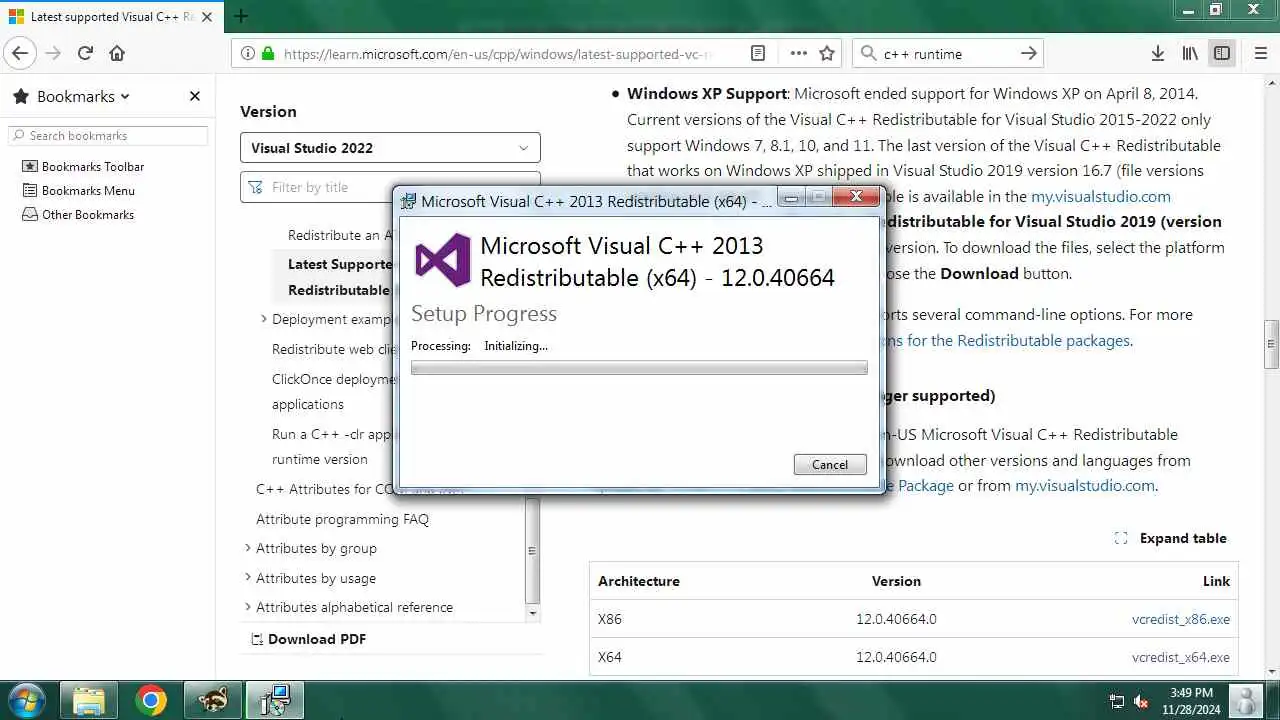Viewport: 1280px width, 720px height.
Task: Open Chrome from the taskbar
Action: point(151,701)
